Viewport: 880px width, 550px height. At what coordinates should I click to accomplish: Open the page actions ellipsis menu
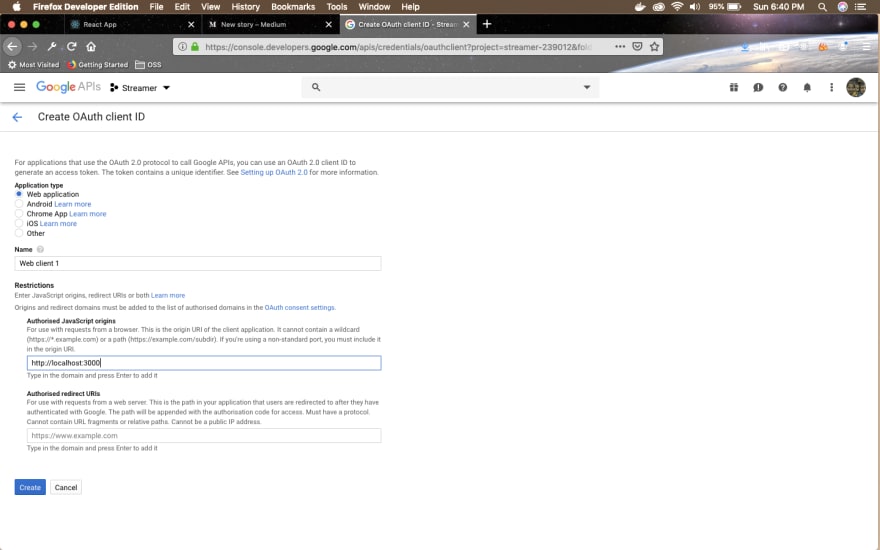620,47
